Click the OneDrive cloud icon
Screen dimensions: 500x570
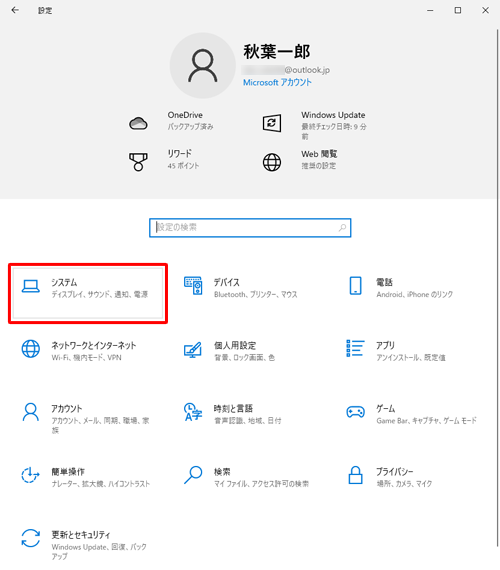pos(138,124)
